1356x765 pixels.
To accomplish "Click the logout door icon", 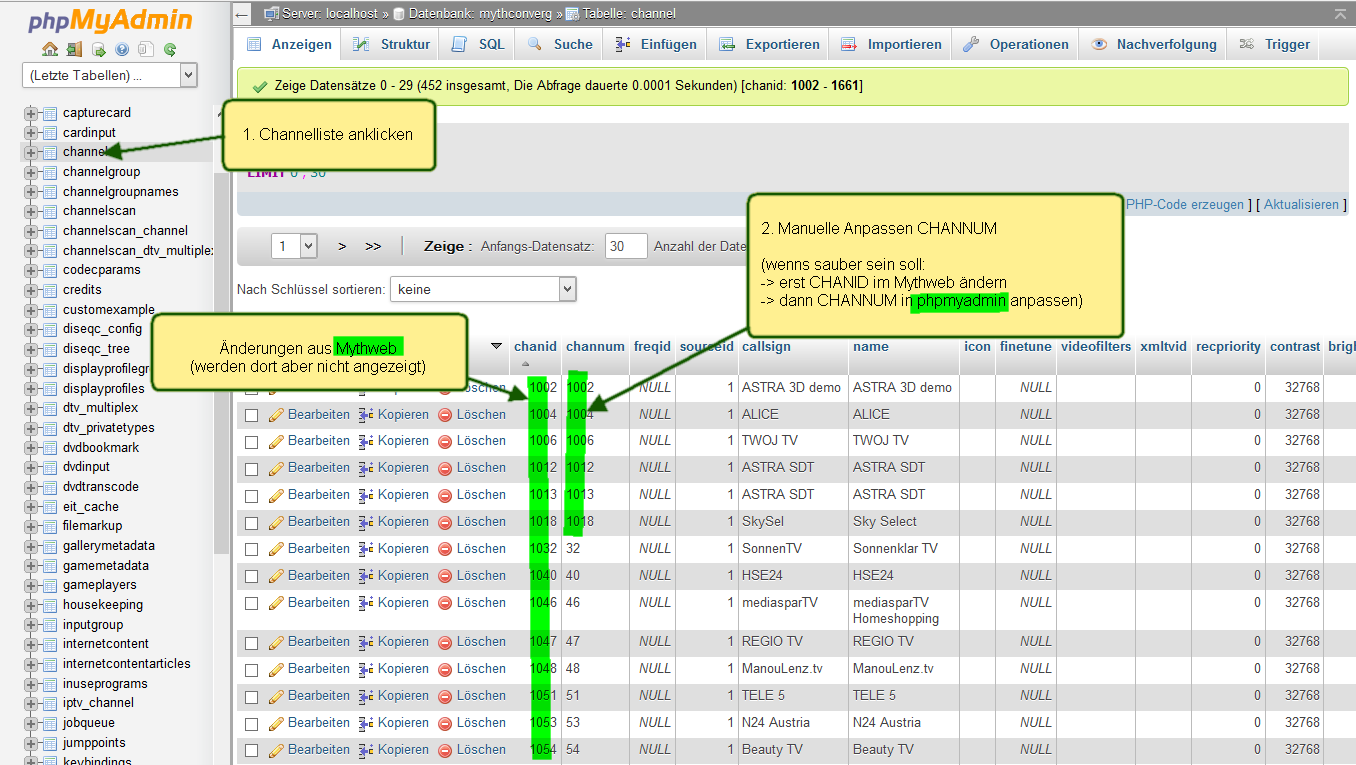I will click(x=74, y=49).
